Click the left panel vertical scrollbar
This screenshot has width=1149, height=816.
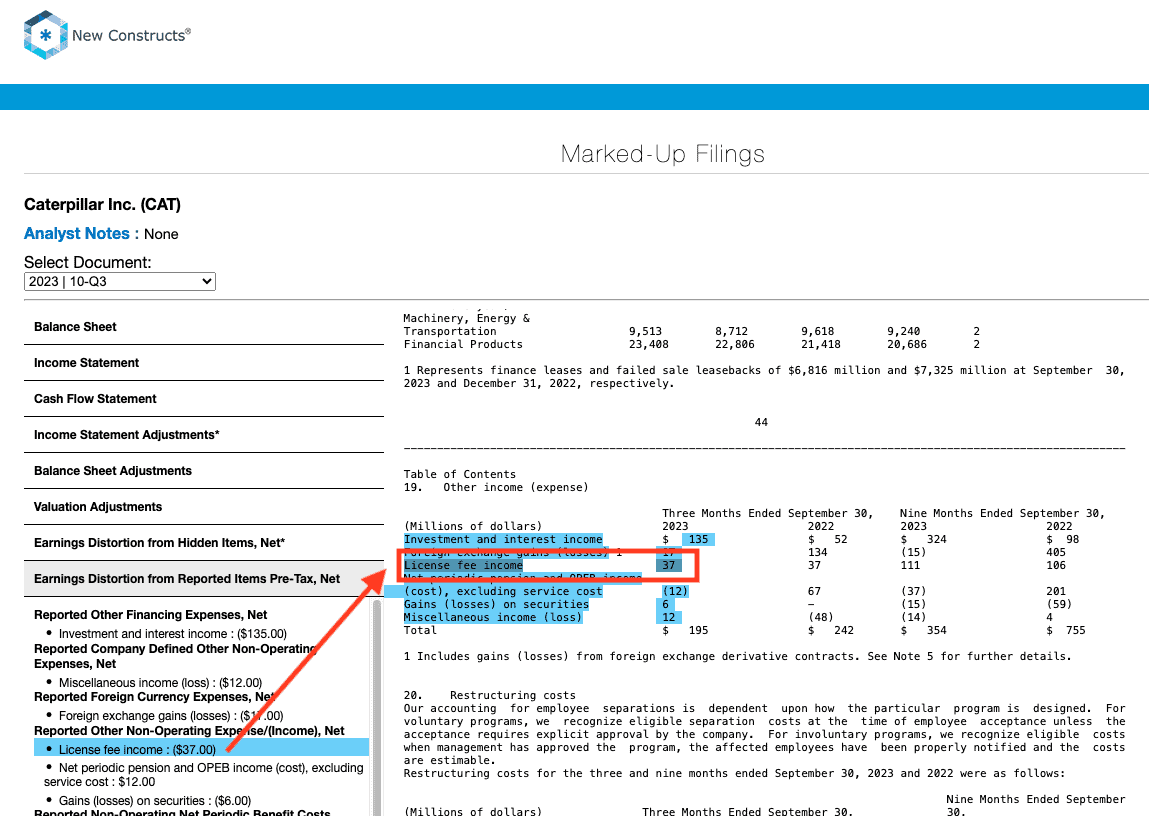click(377, 708)
